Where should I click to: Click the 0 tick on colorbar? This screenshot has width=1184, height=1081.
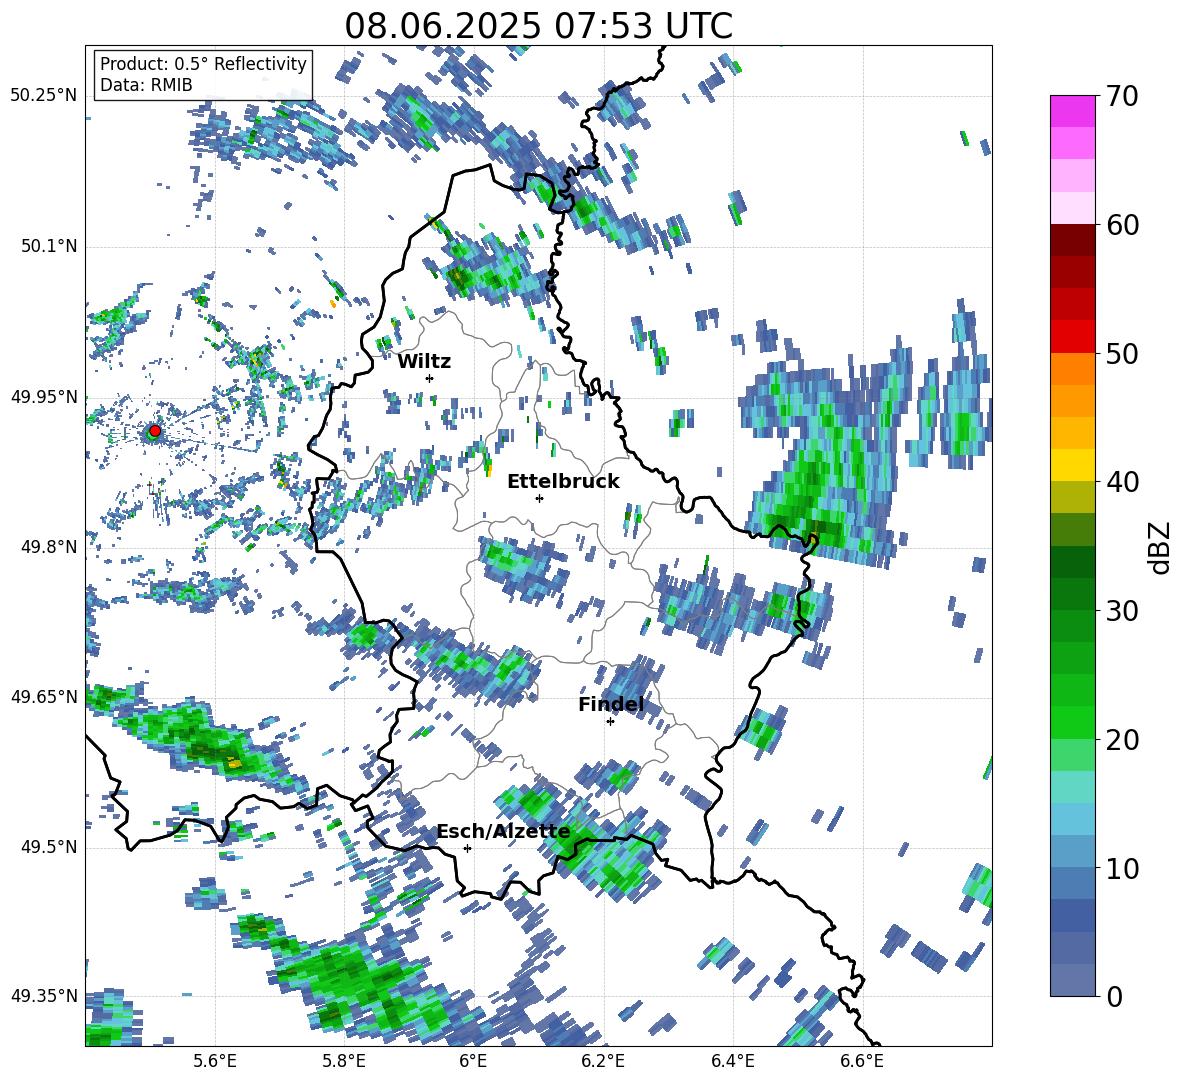(x=1114, y=996)
